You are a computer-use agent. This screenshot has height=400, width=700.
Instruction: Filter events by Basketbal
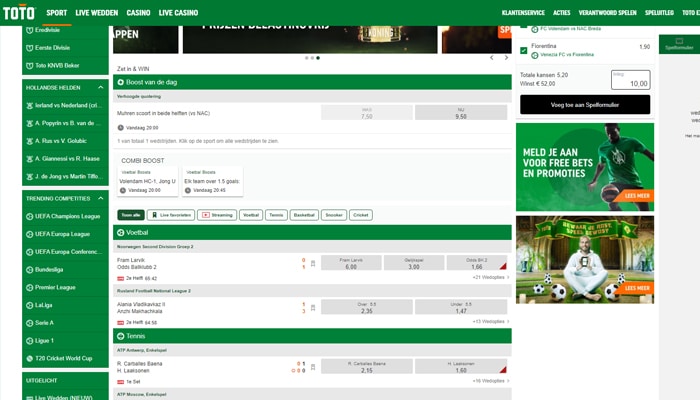(304, 215)
